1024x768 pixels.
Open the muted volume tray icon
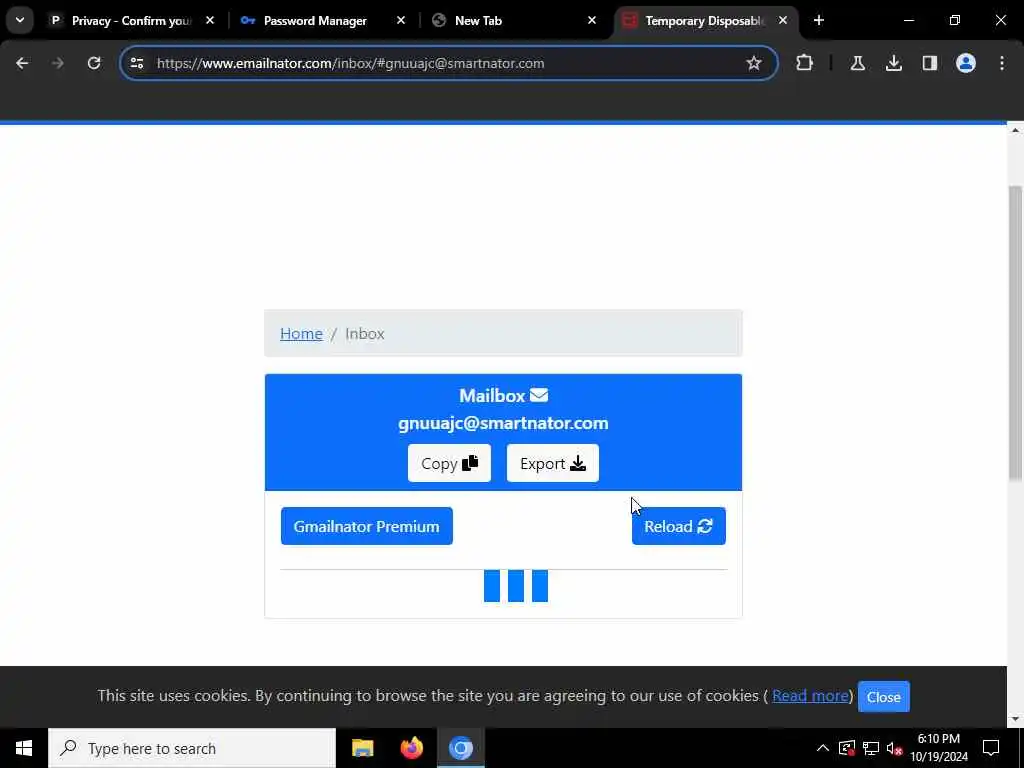[x=894, y=748]
